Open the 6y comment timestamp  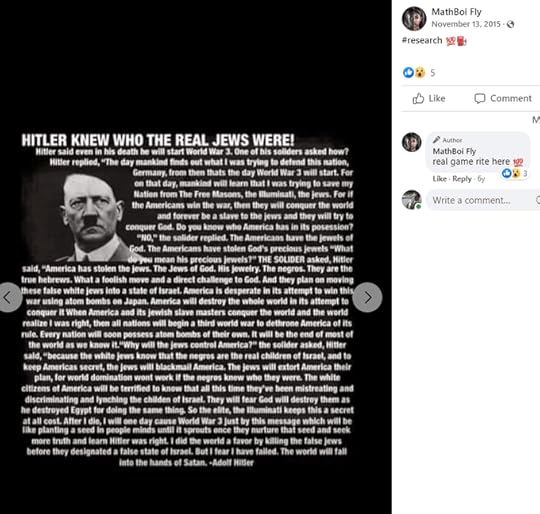(481, 179)
